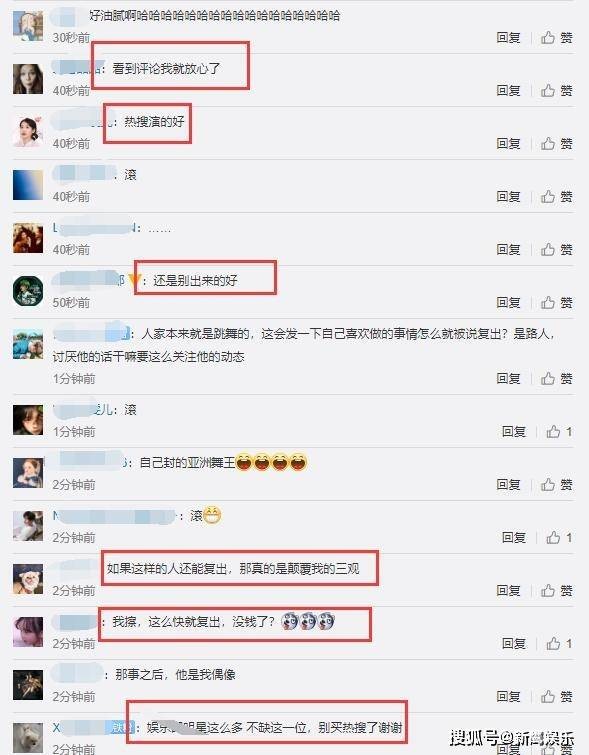Reply to '如果这样的人还能复出' comment
Viewport: 589px width, 755px height.
point(509,590)
